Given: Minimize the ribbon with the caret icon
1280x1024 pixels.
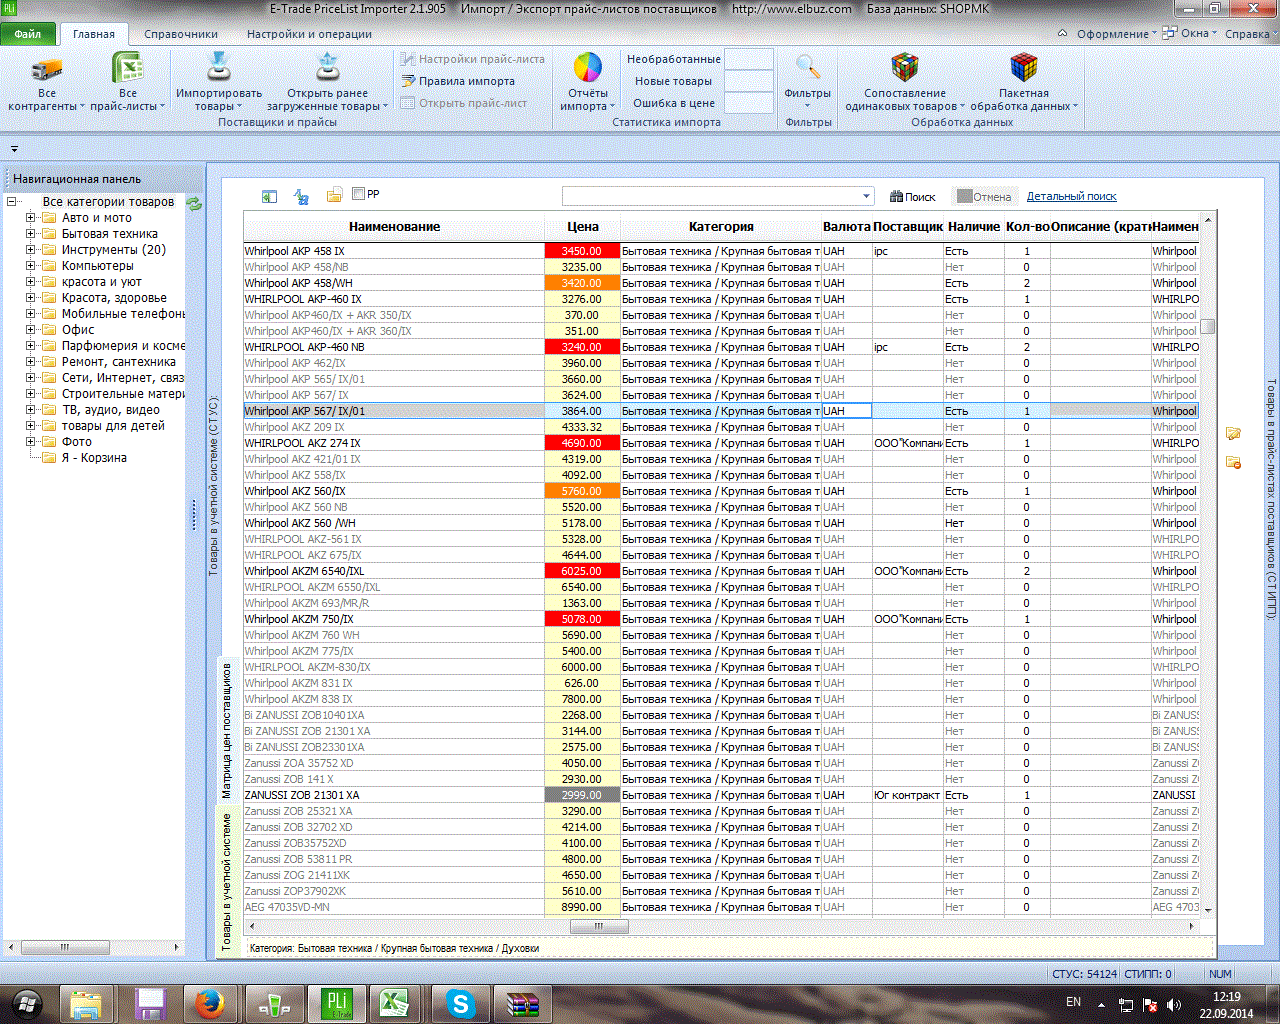Looking at the screenshot, I should [x=1063, y=33].
